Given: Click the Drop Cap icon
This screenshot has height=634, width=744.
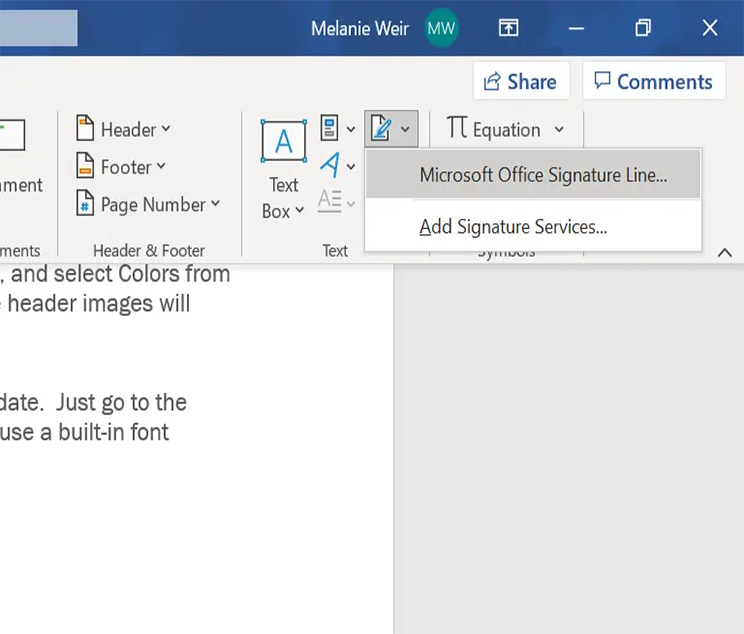Looking at the screenshot, I should click(330, 201).
